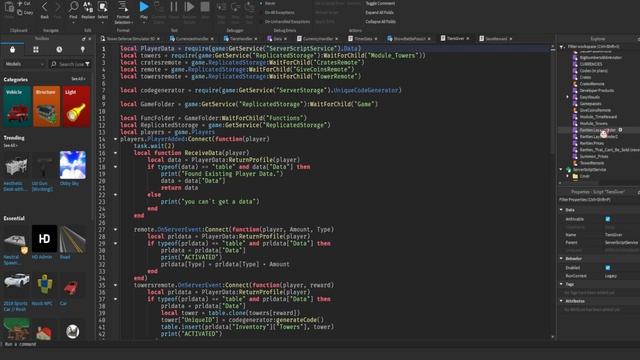The height and width of the screenshot is (360, 640).
Task: Collapse the fold at code line 27
Action: 116,229
